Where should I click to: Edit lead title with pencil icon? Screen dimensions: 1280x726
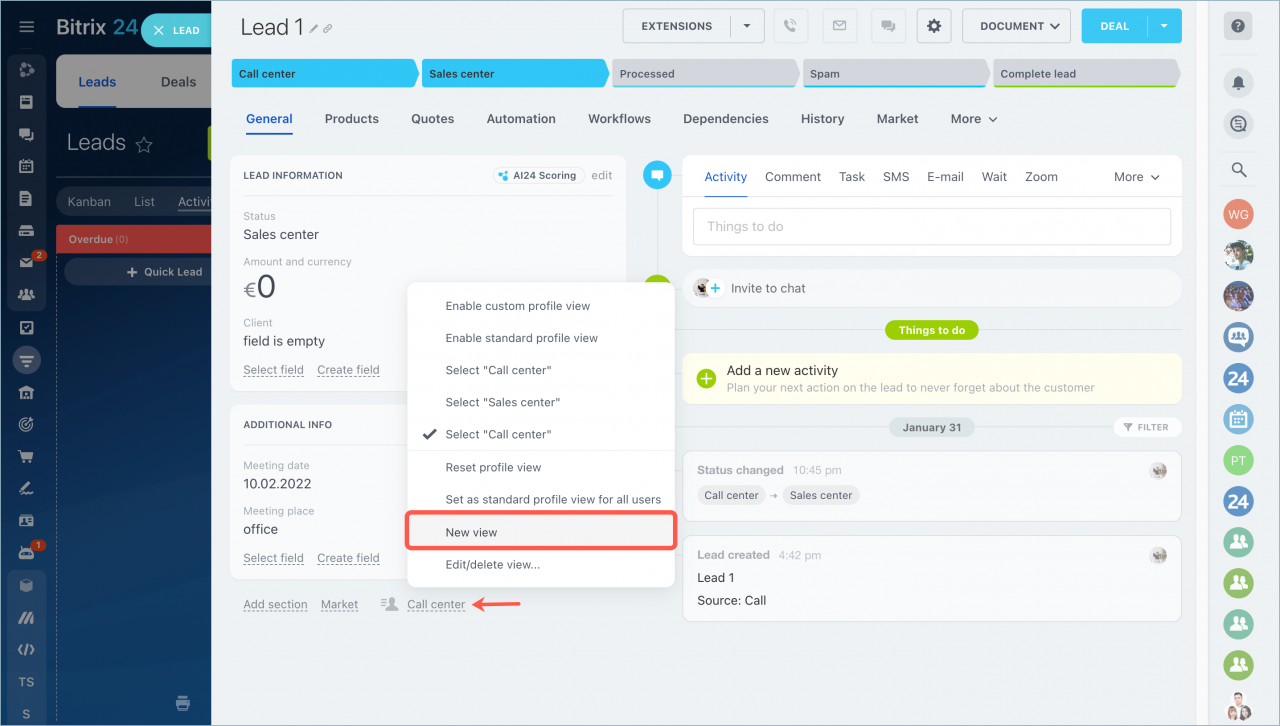[314, 29]
